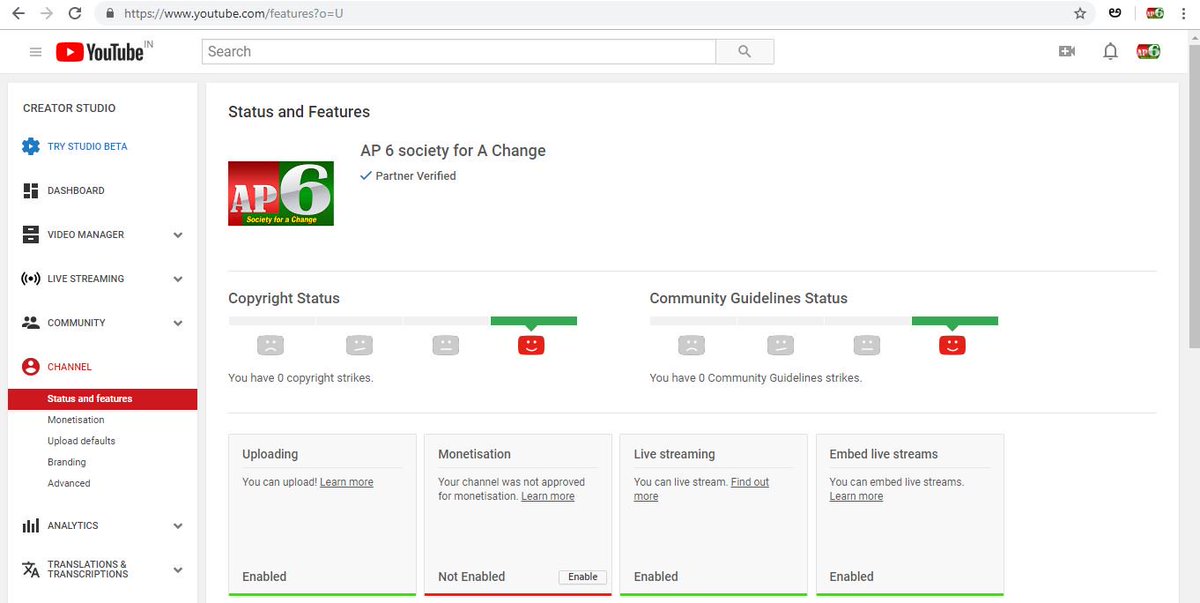Go back with the browser back arrow
Image resolution: width=1200 pixels, height=603 pixels.
pyautogui.click(x=17, y=14)
